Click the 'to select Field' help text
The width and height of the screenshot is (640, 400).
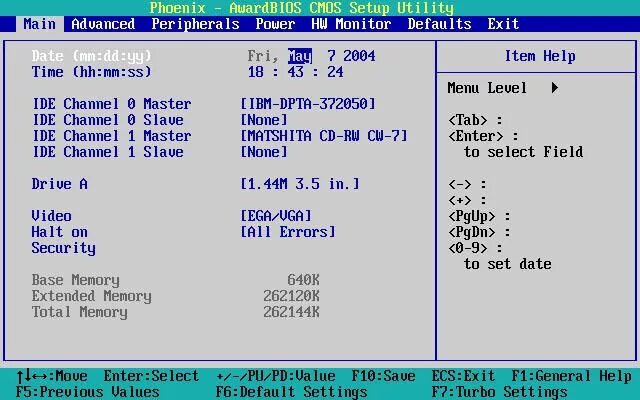(x=523, y=152)
